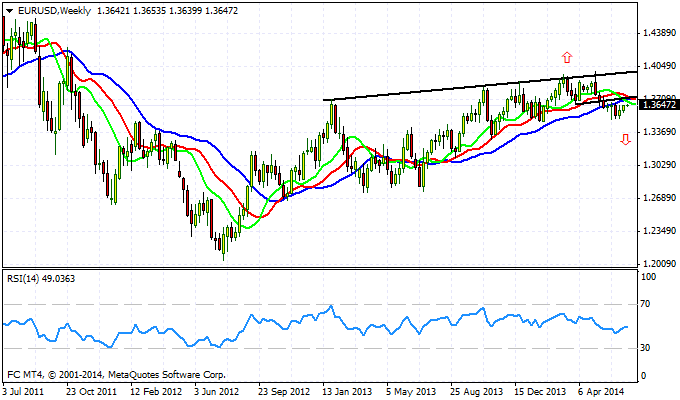Select the upper red arrow marker

[567, 57]
